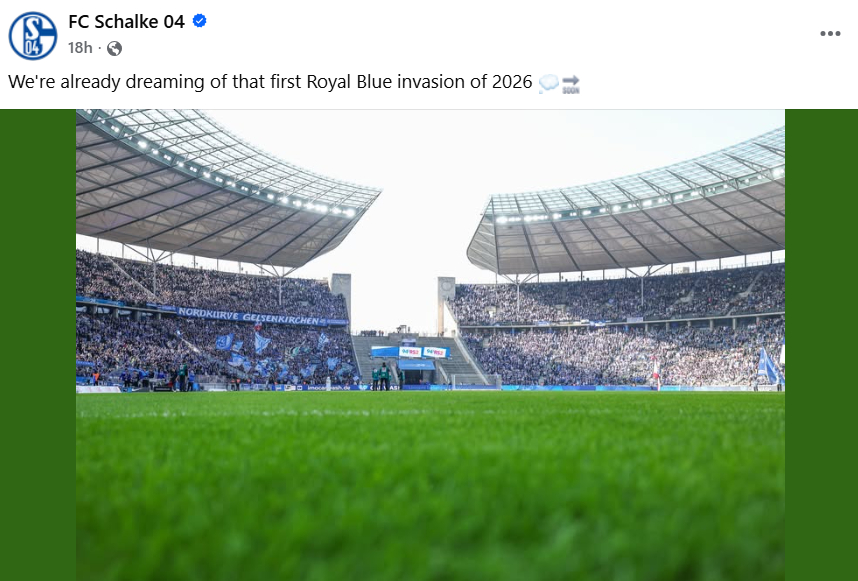Open the post via the 18h timestamp
Image resolution: width=858 pixels, height=581 pixels.
click(x=80, y=47)
